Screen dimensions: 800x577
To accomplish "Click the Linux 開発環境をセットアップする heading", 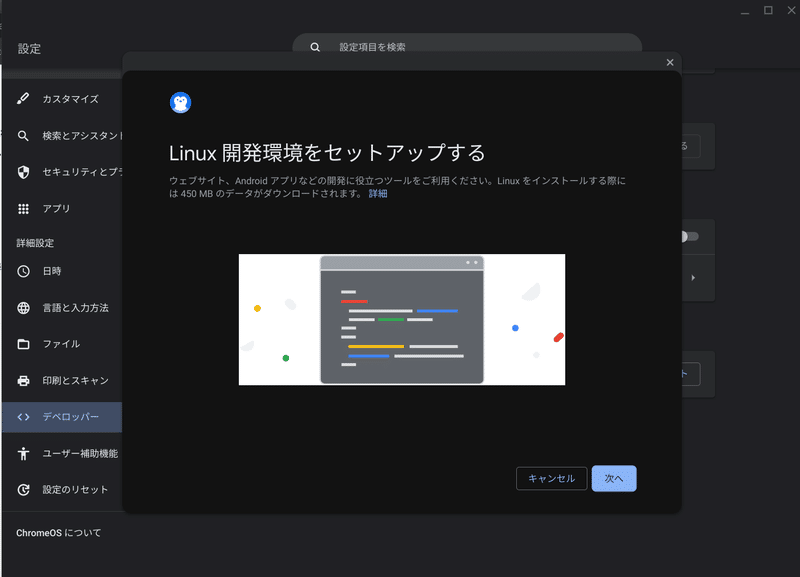I will coord(327,153).
